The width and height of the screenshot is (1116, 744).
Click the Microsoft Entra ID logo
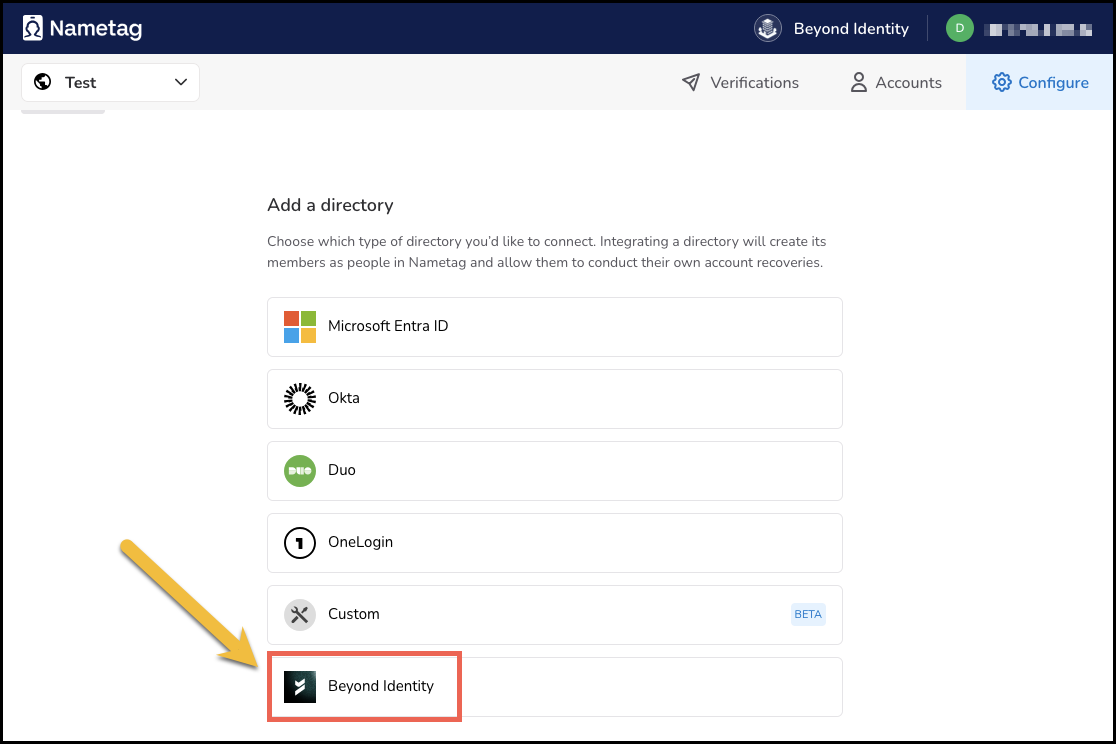pos(300,326)
